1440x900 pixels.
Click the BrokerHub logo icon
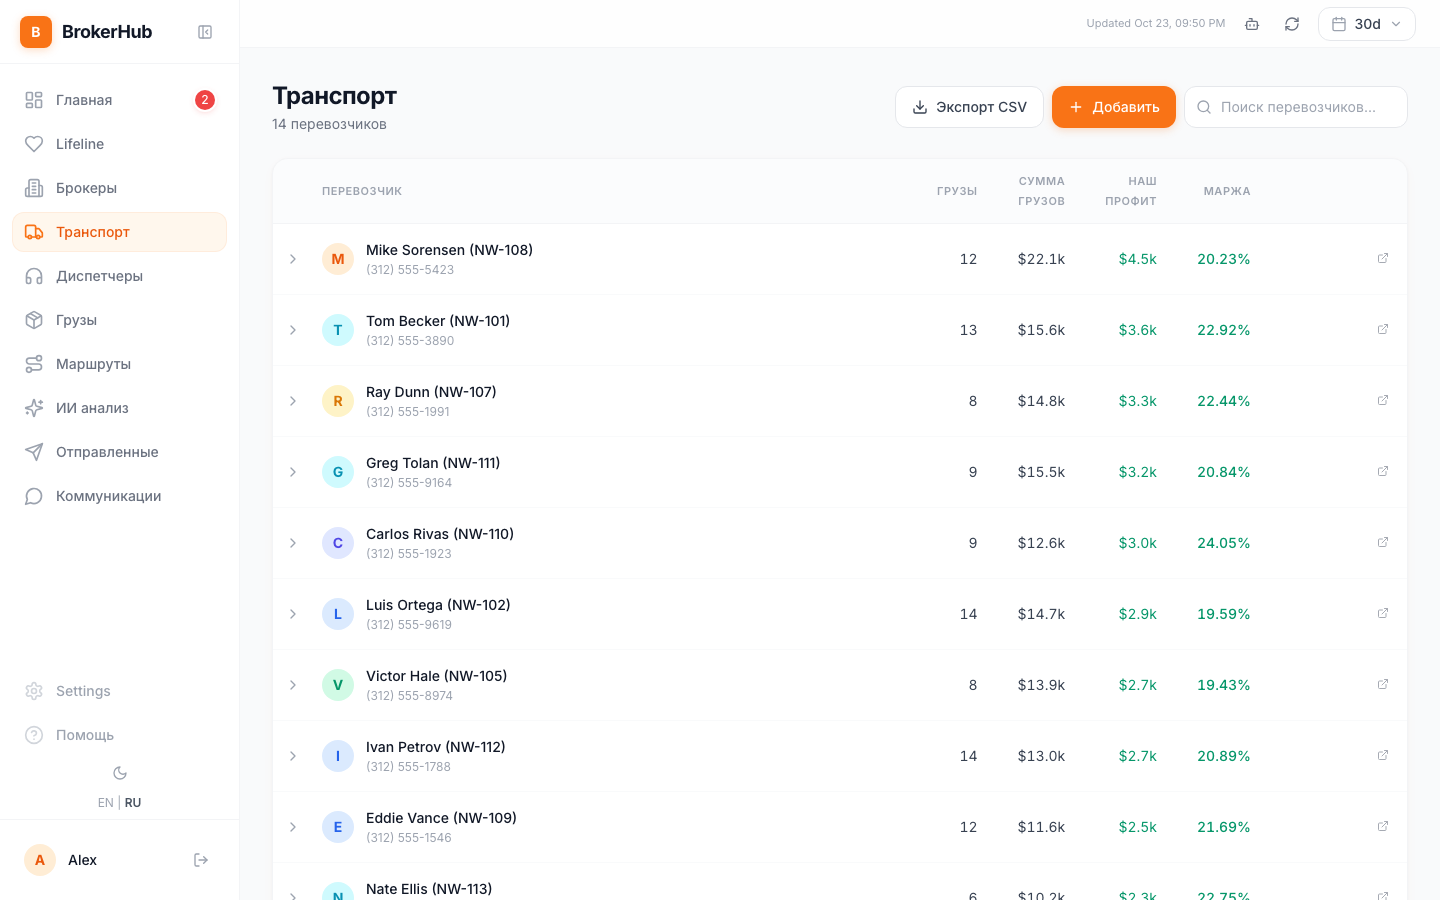[x=36, y=32]
